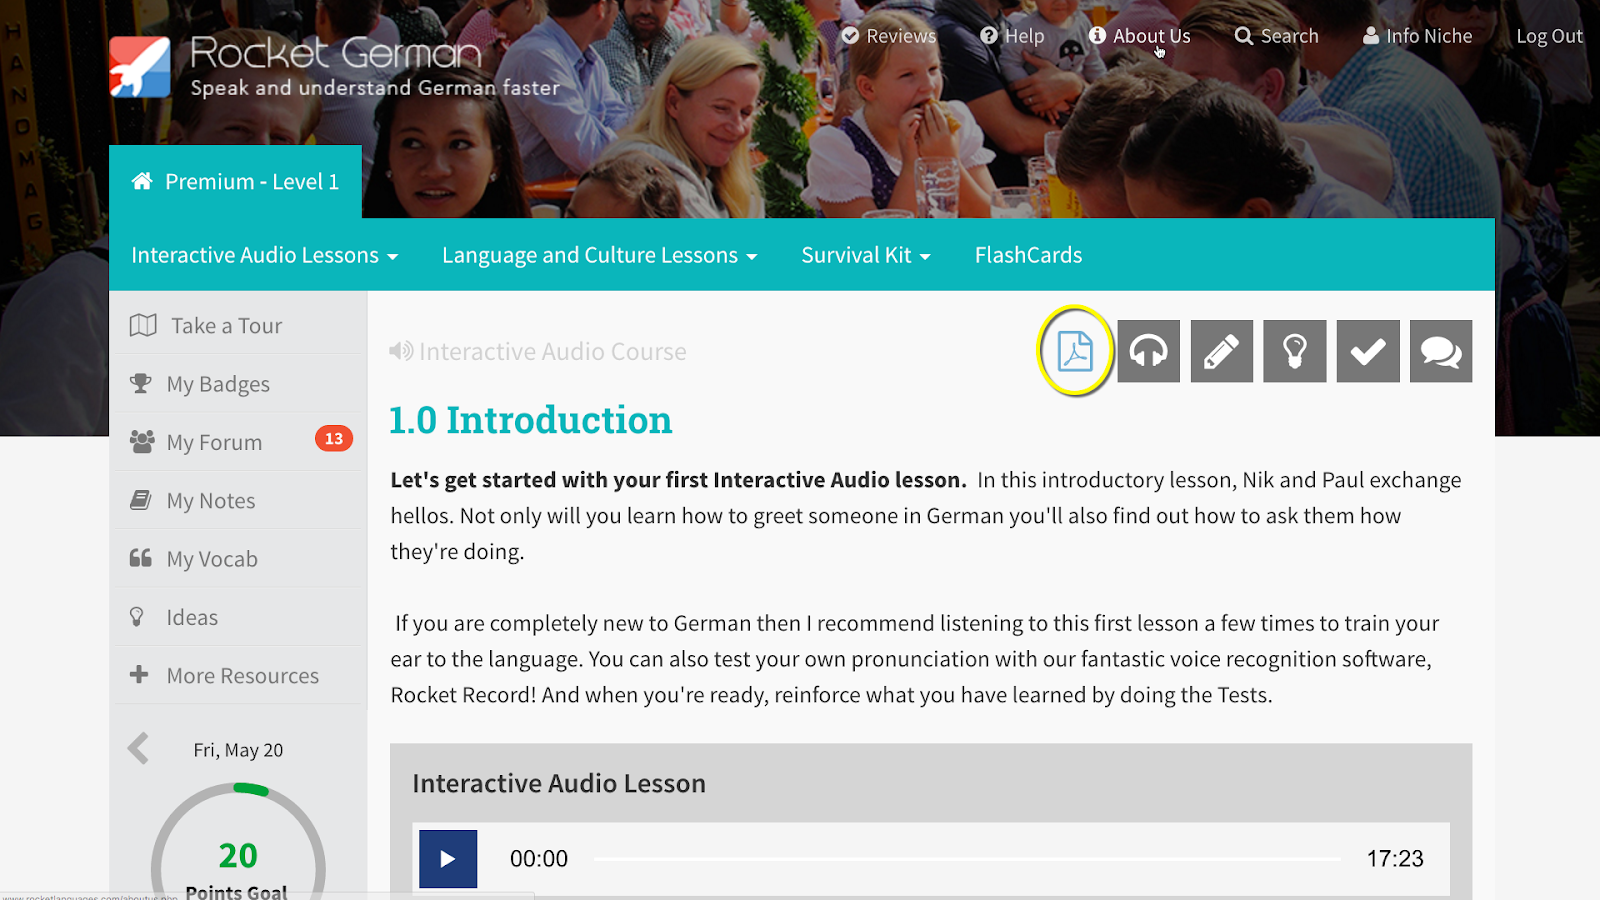This screenshot has width=1600, height=900.
Task: Click the 13 notifications badge on My Forum
Action: (334, 439)
